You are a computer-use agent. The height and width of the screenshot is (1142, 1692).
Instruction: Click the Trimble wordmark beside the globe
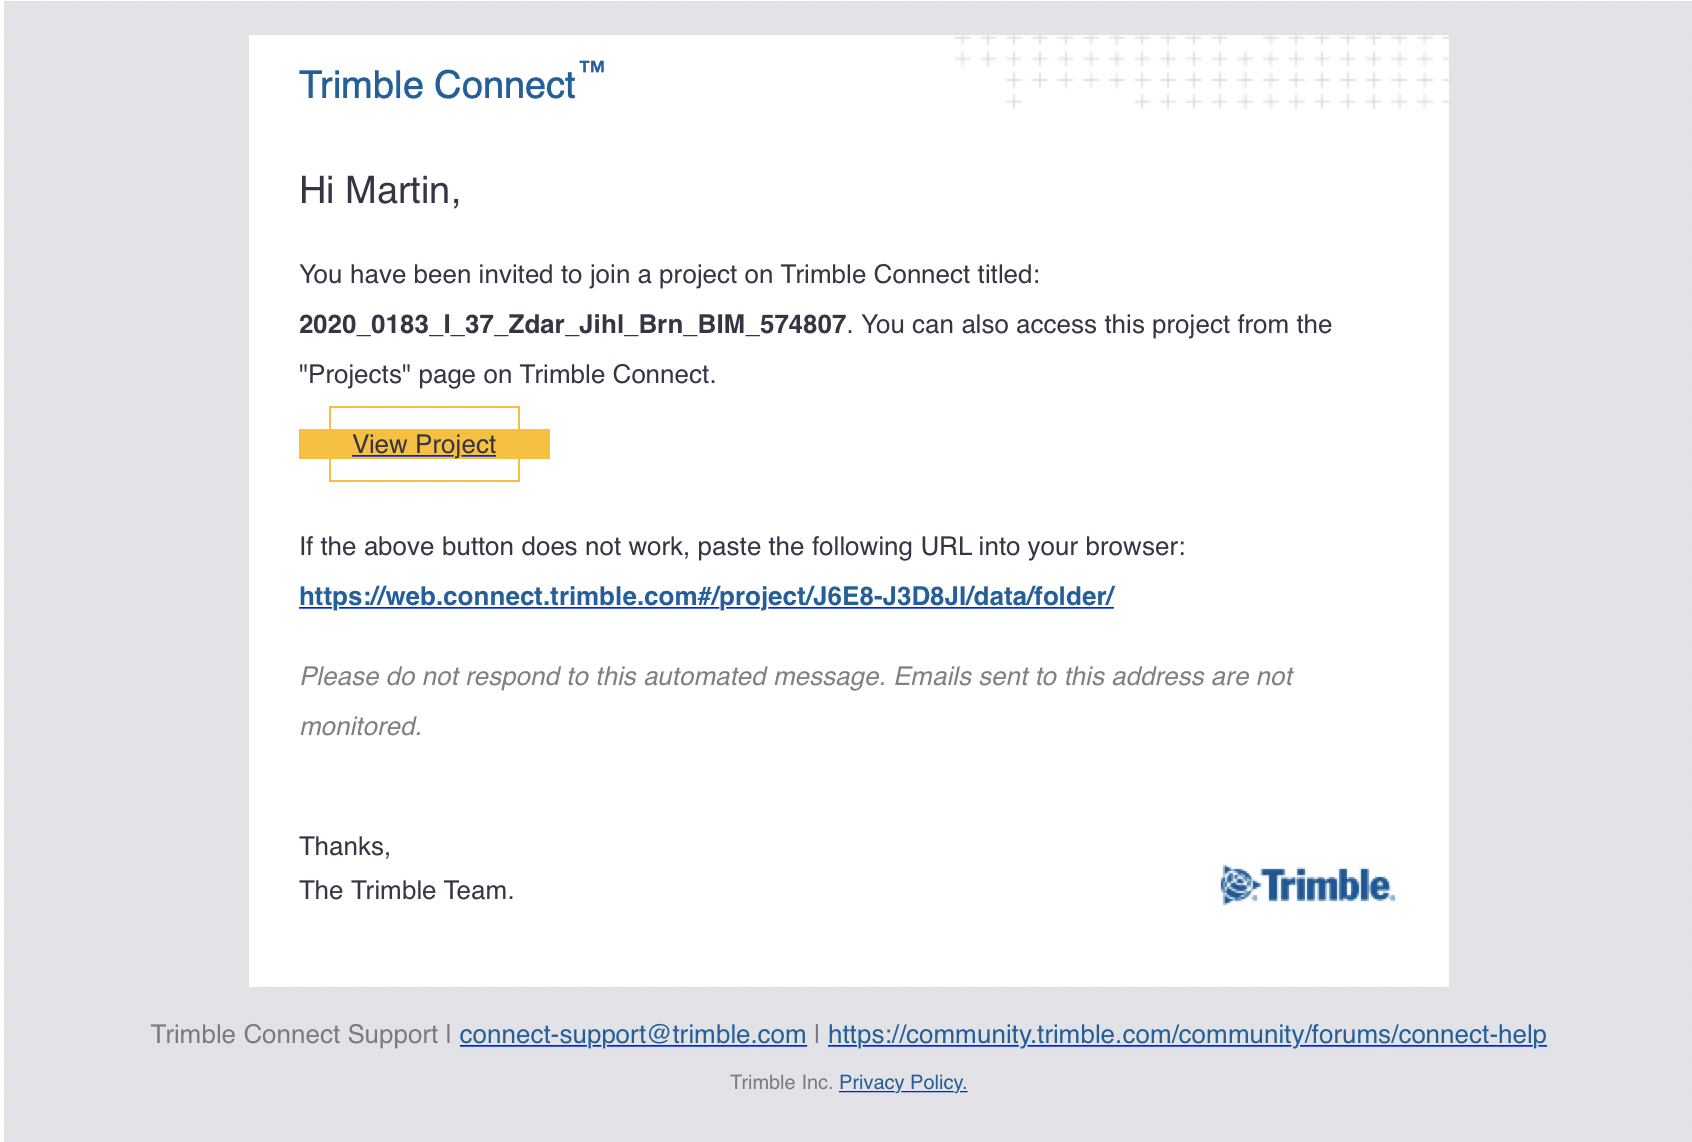(x=1328, y=885)
